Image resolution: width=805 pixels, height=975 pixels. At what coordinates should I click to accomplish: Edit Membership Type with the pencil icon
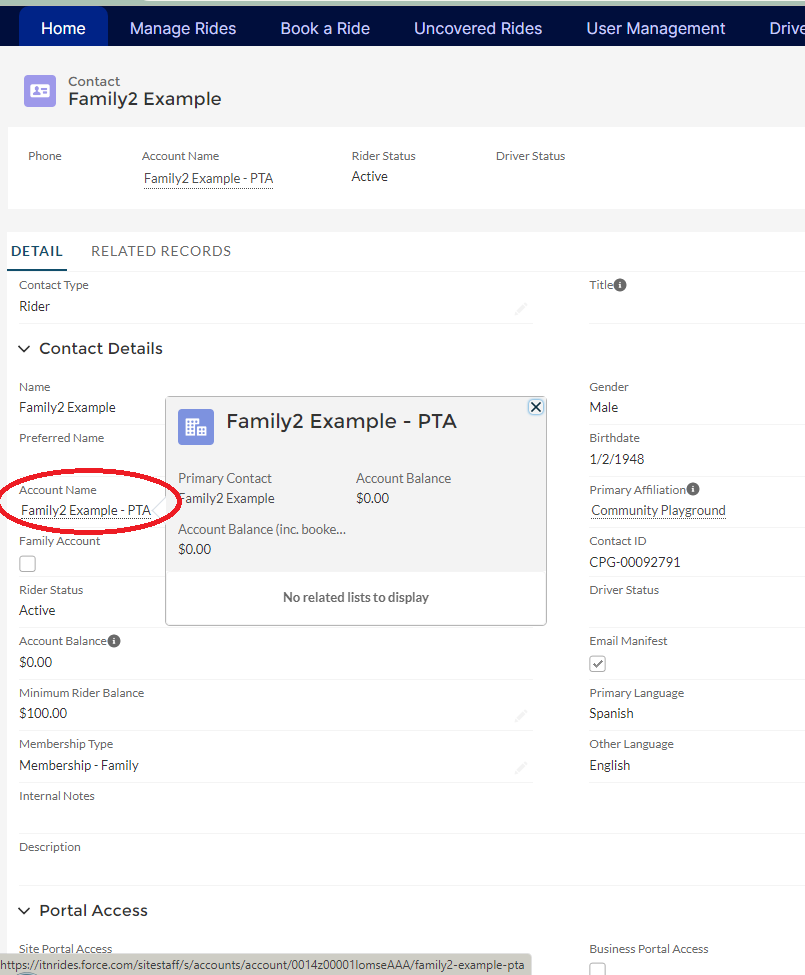(x=521, y=767)
